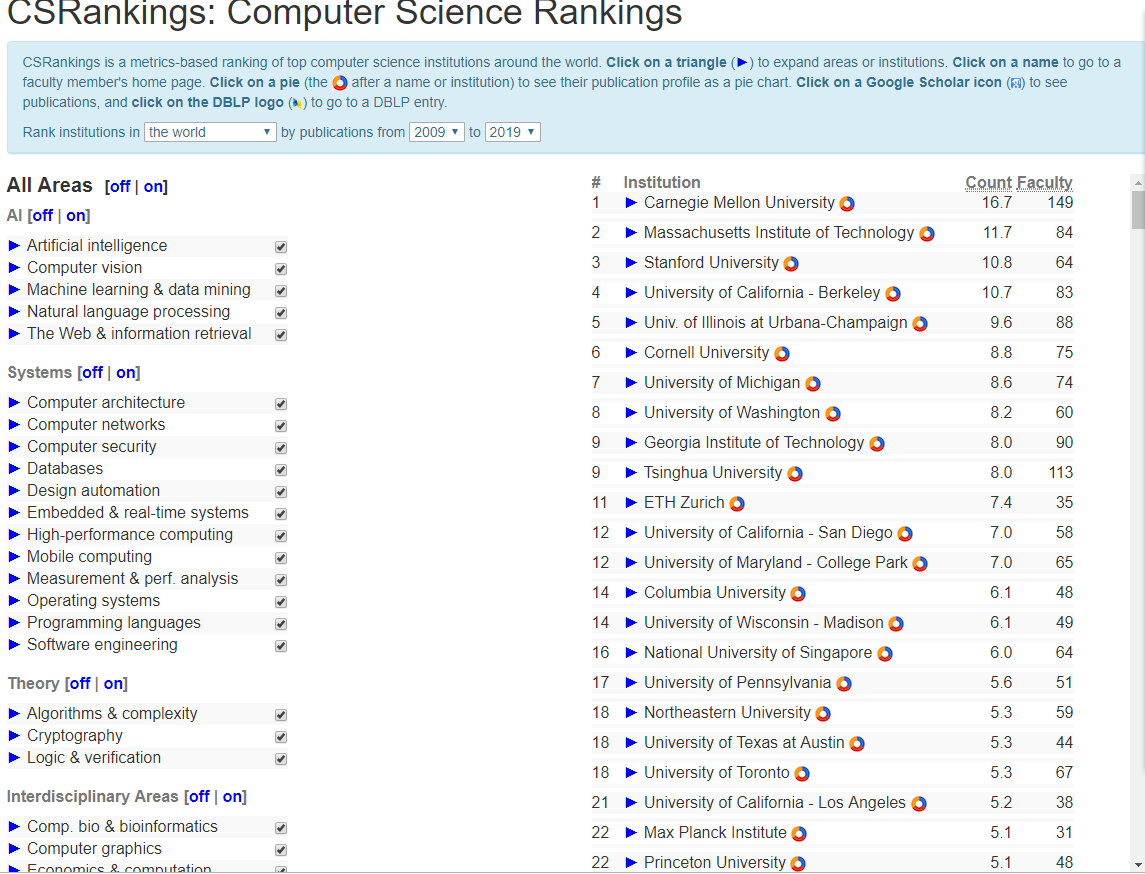Uncheck Machine learning & data mining
Screen dimensions: 1145x874
tap(281, 291)
